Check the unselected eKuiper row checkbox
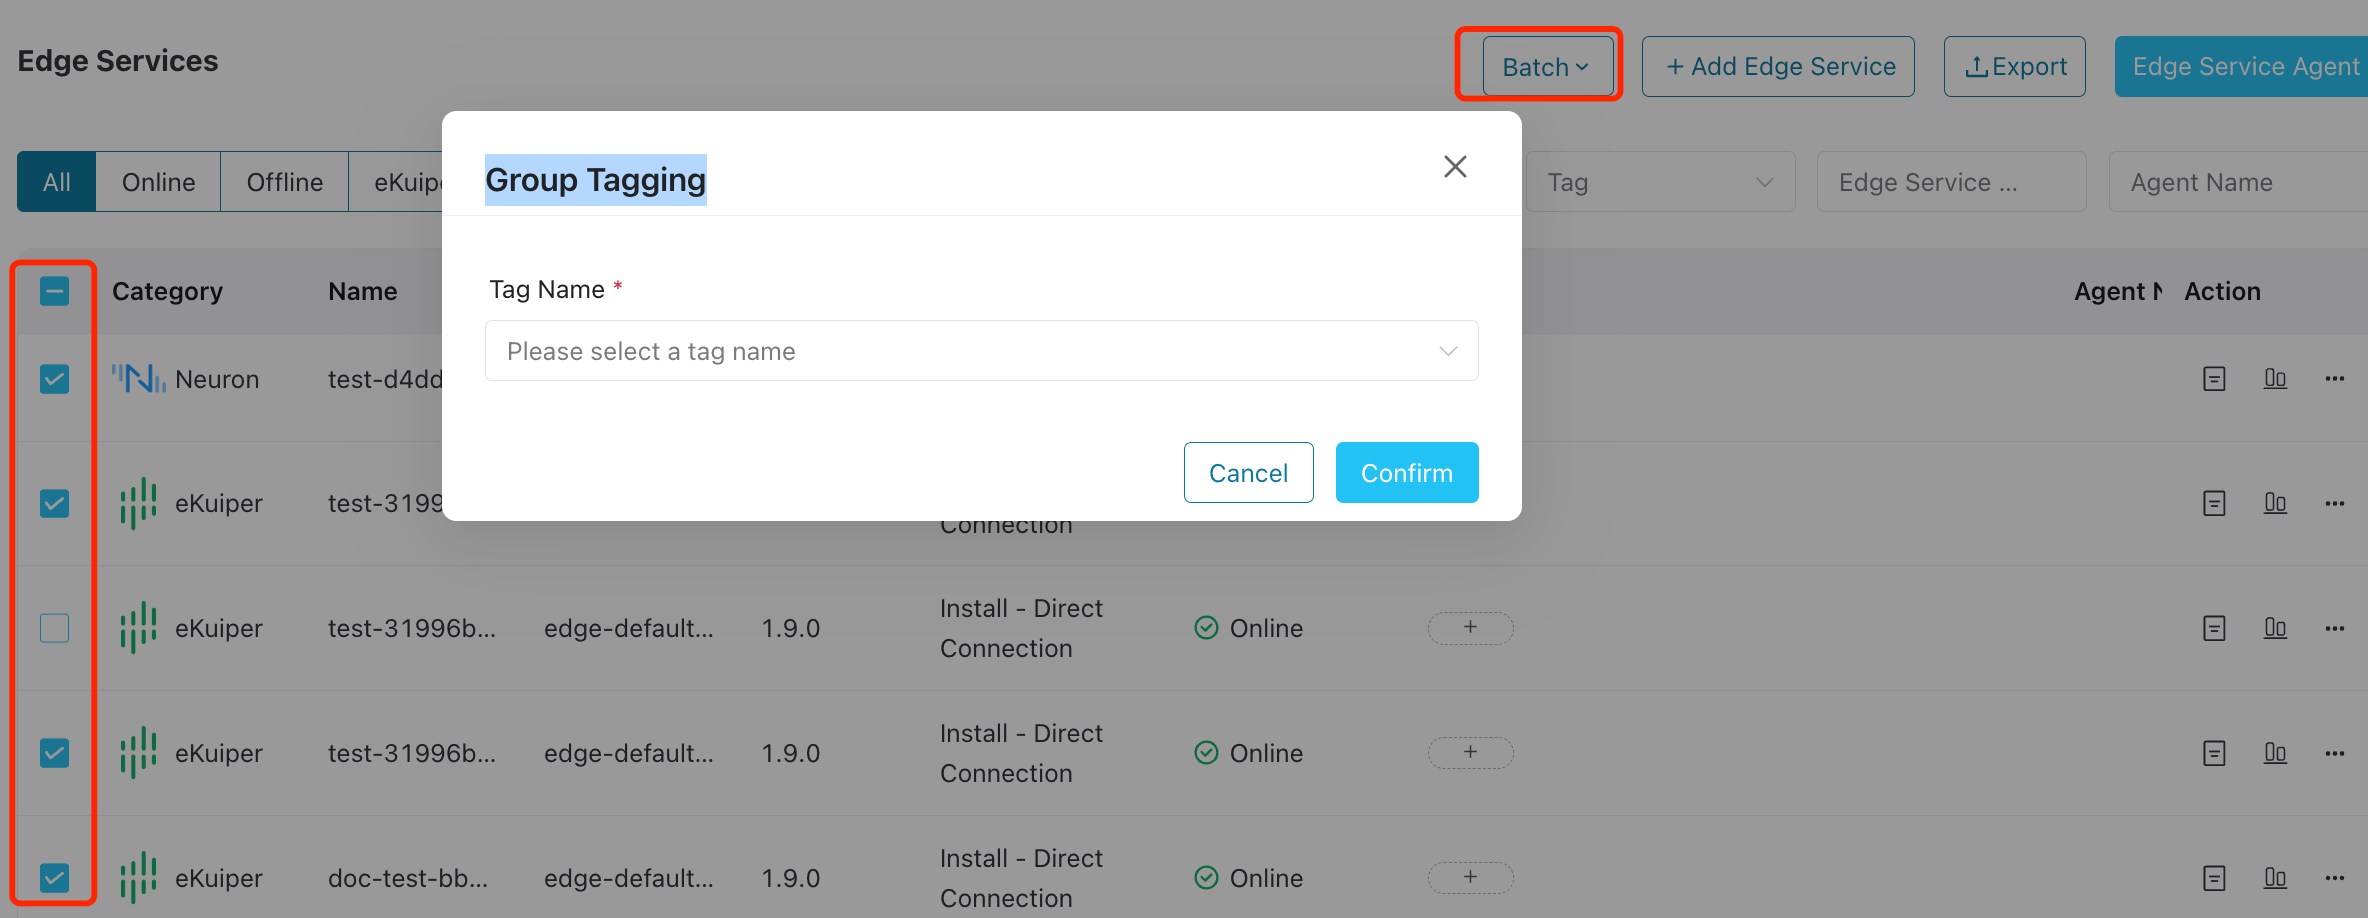This screenshot has height=918, width=2368. pyautogui.click(x=55, y=628)
